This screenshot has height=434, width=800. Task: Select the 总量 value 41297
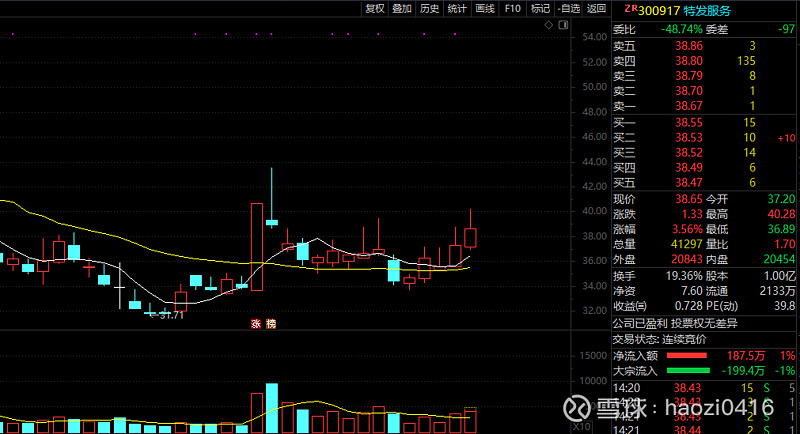tap(686, 244)
